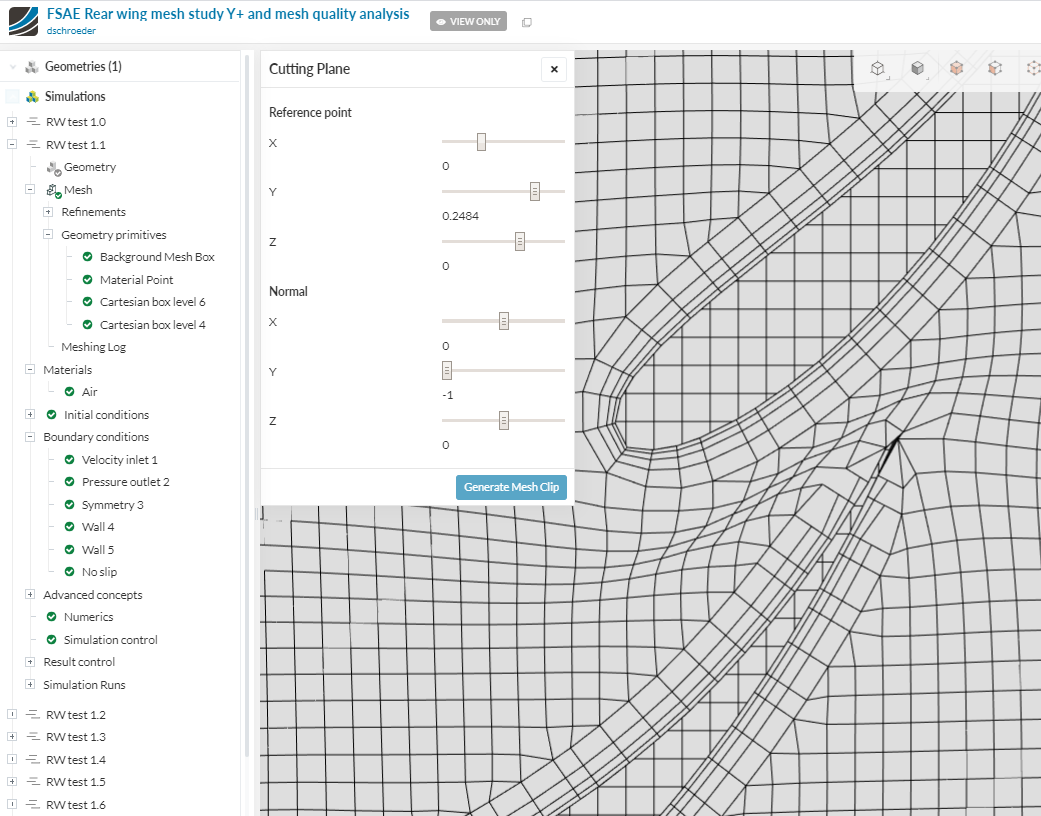Screen dimensions: 1041x816
Task: Click green check beside Air material
Action: click(70, 392)
